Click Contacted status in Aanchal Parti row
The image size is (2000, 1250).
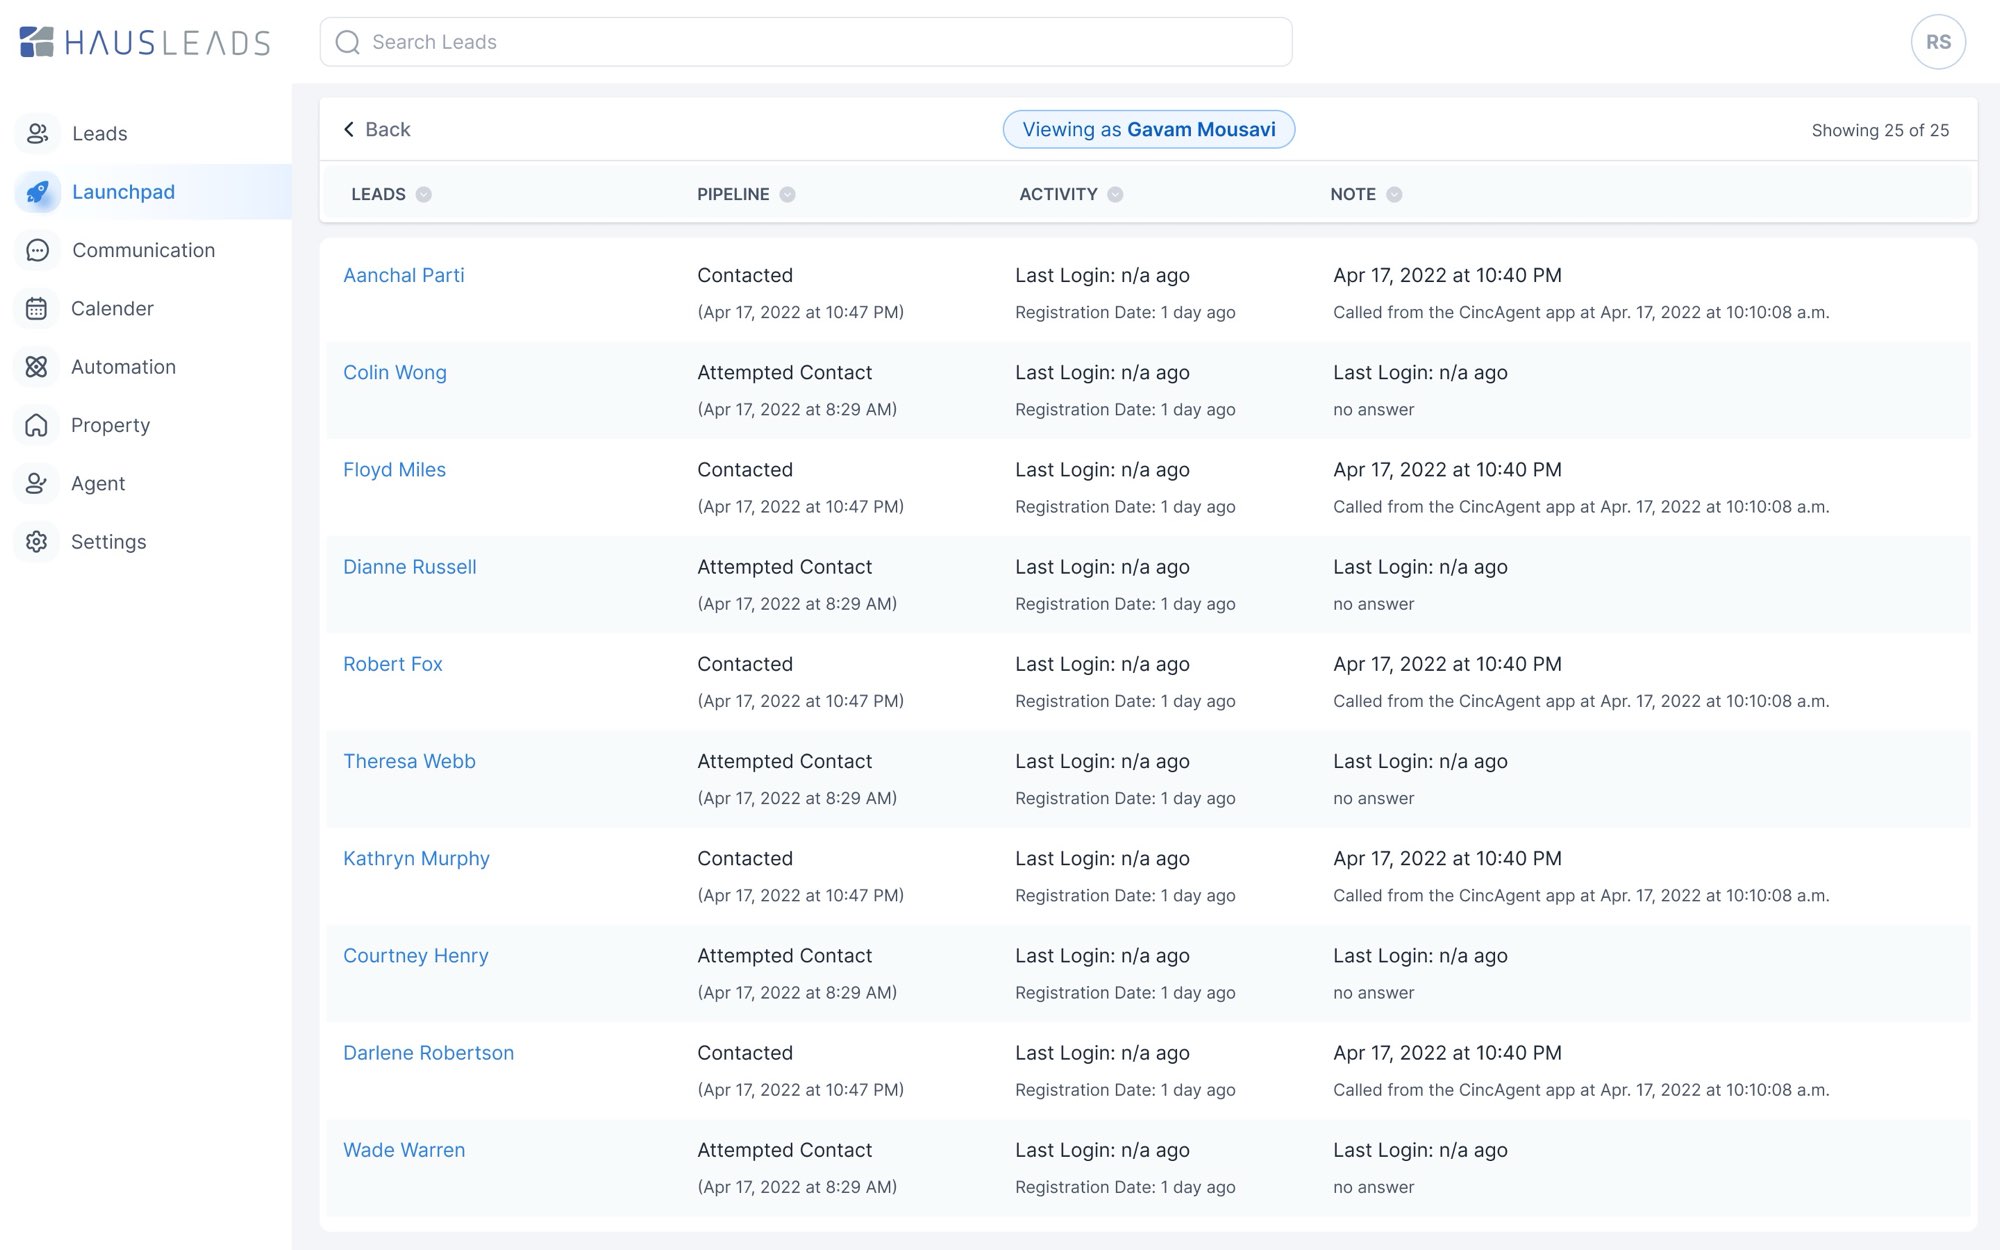pyautogui.click(x=745, y=275)
